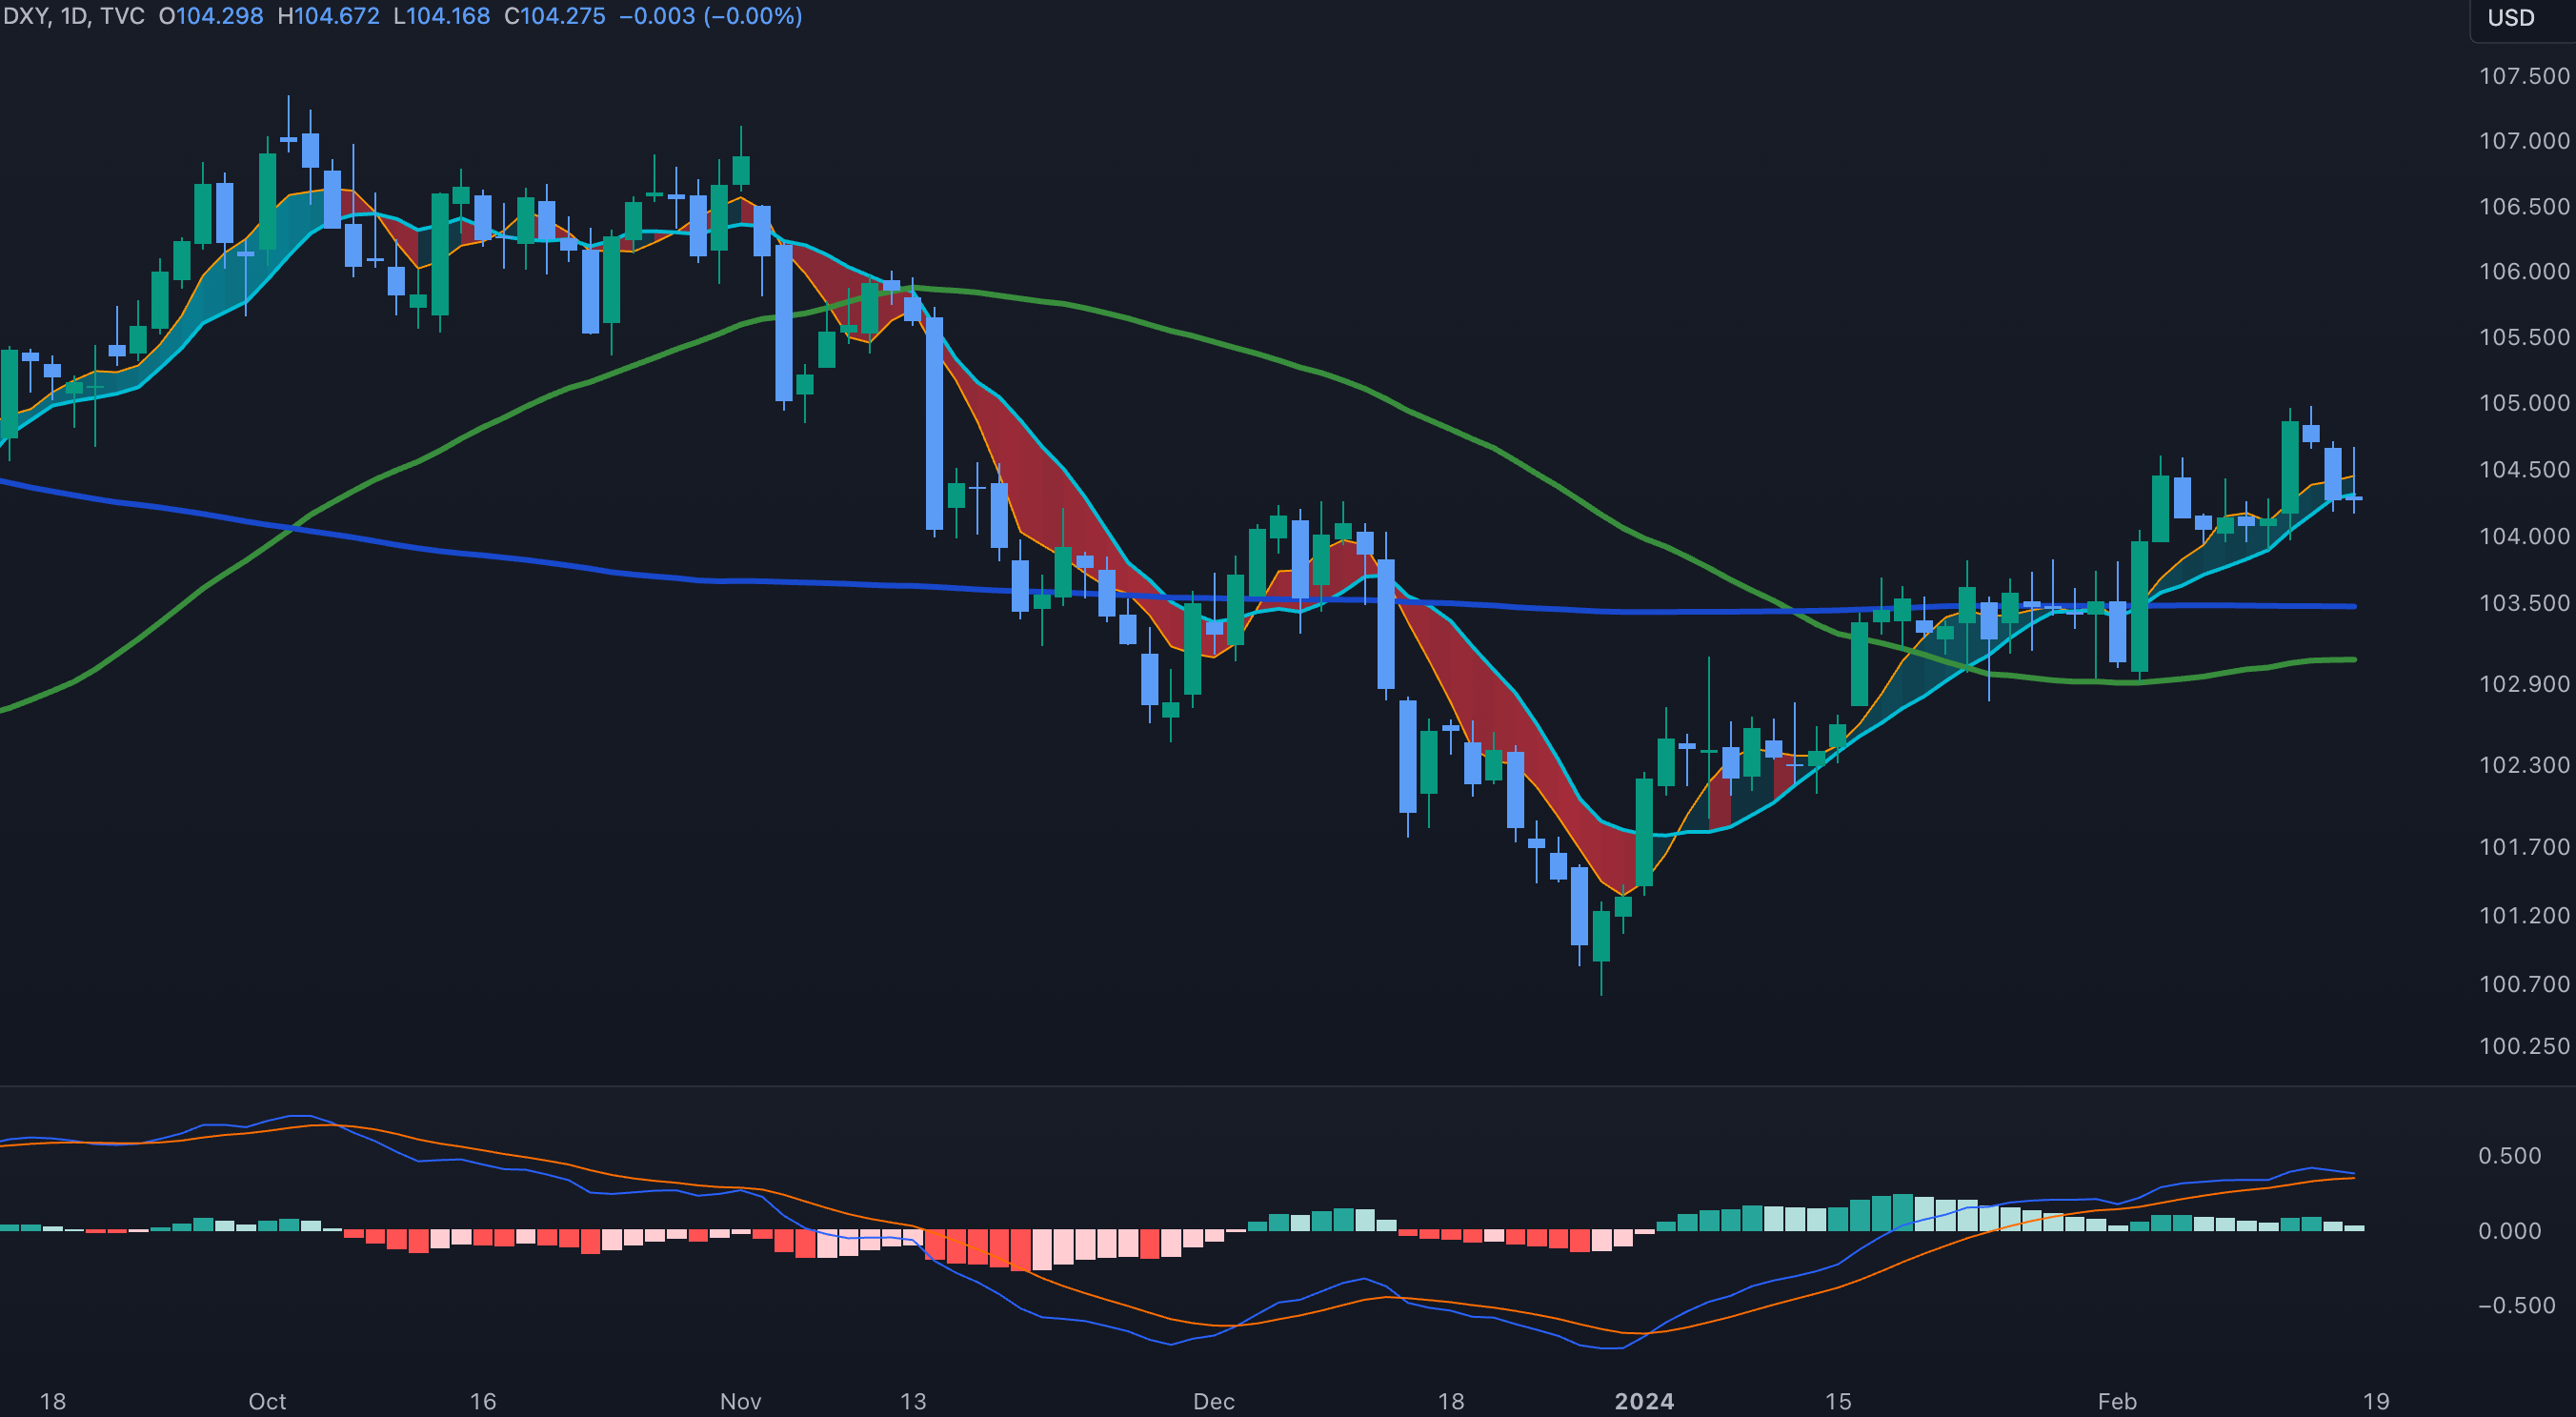This screenshot has height=1417, width=2576.
Task: Click the bold 2024 time axis label
Action: tap(1644, 1401)
